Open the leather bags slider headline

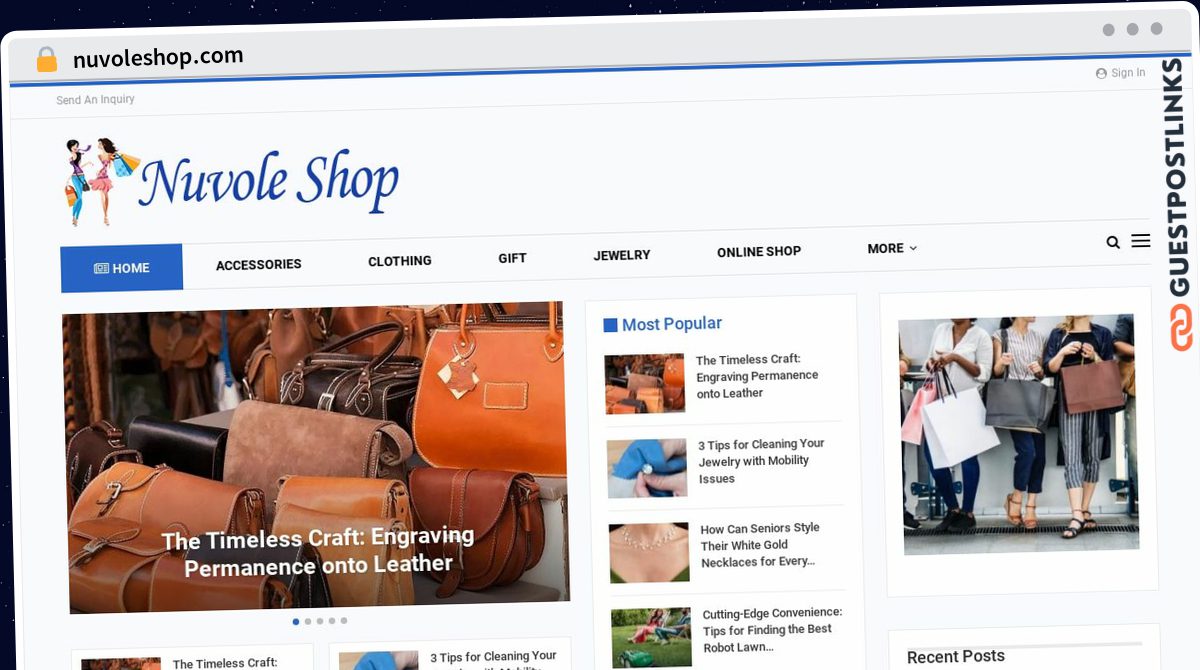(x=318, y=552)
